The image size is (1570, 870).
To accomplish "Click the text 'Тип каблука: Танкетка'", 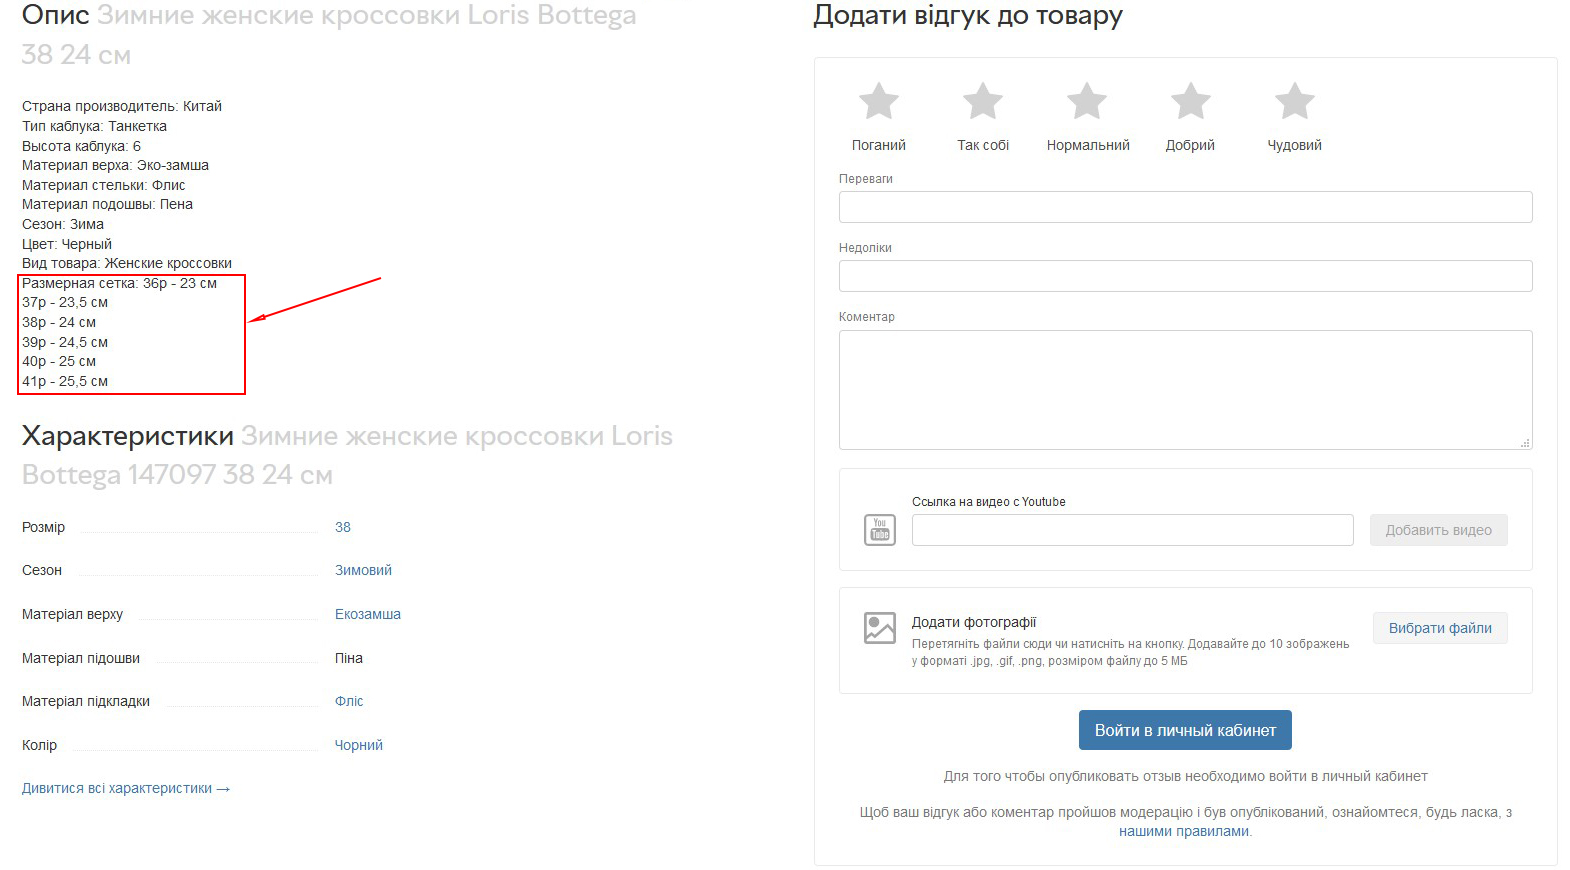I will pyautogui.click(x=94, y=126).
